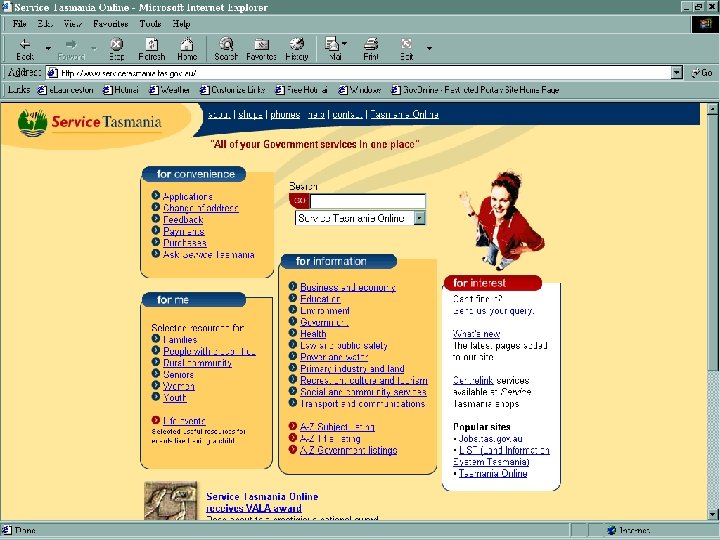Viewport: 720px width, 540px height.
Task: Click the red go search button
Action: [299, 201]
